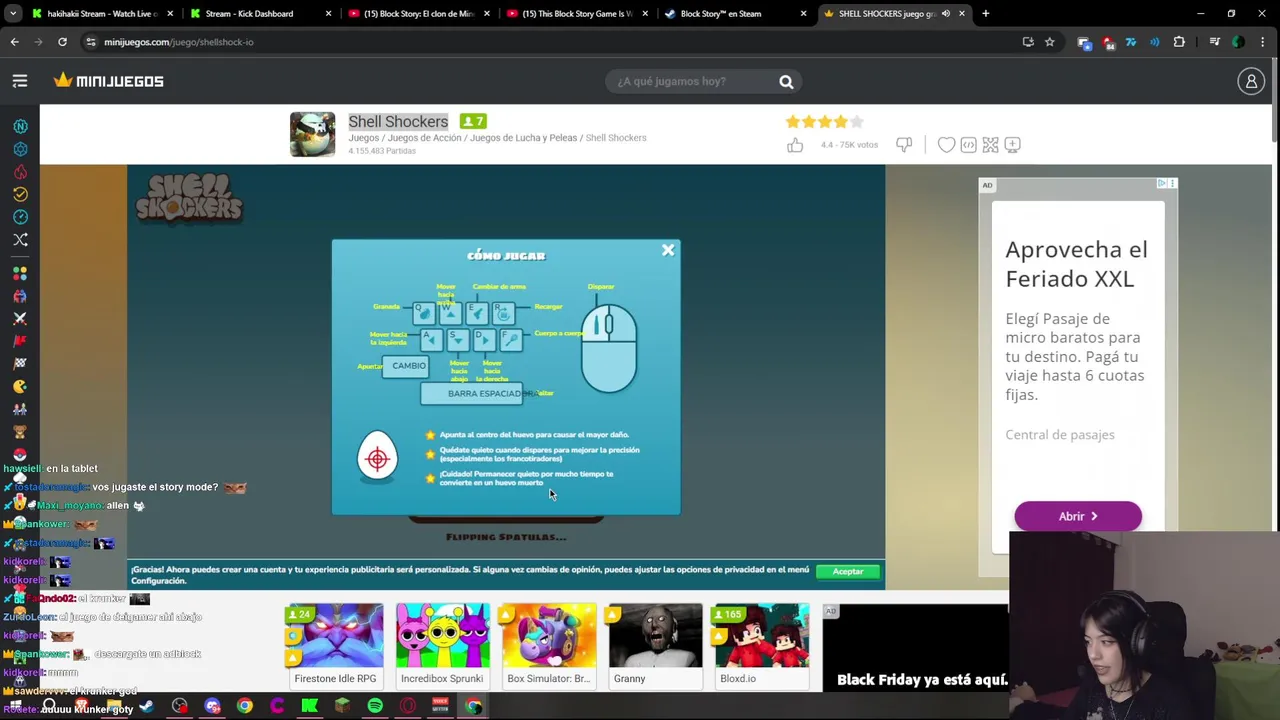Open the Pac-Man arcade category icon
1280x720 pixels.
tap(20, 386)
